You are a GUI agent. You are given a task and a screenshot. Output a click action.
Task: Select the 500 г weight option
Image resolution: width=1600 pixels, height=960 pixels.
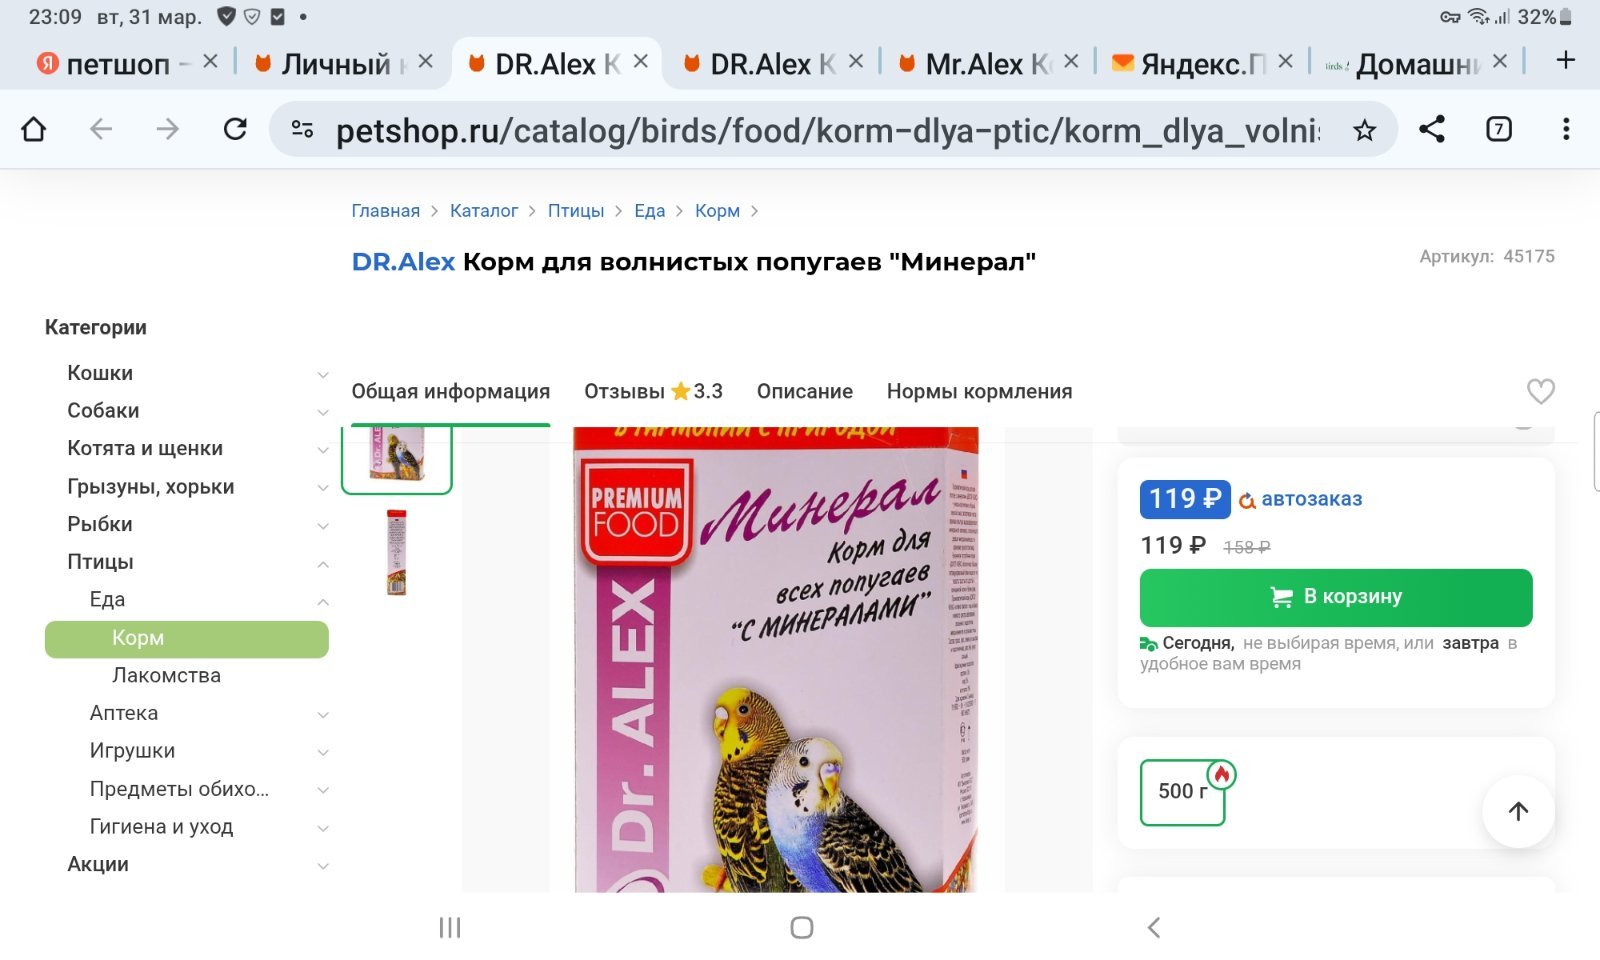[x=1183, y=792]
